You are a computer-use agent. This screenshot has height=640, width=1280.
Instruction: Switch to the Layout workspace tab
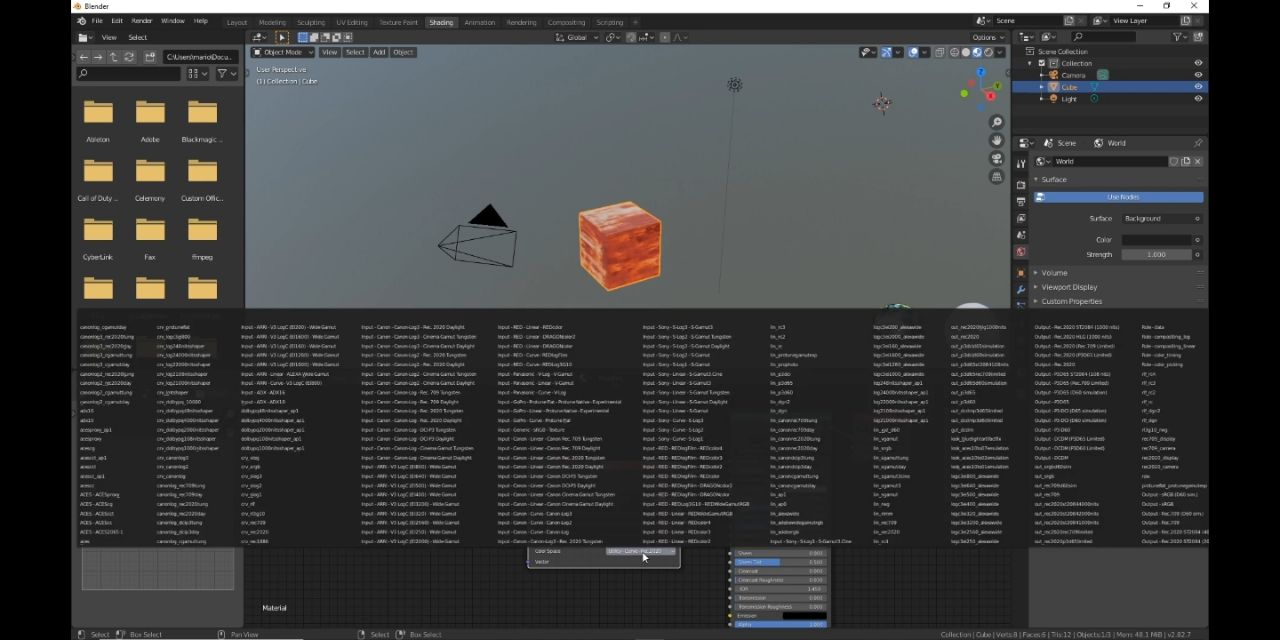[237, 22]
